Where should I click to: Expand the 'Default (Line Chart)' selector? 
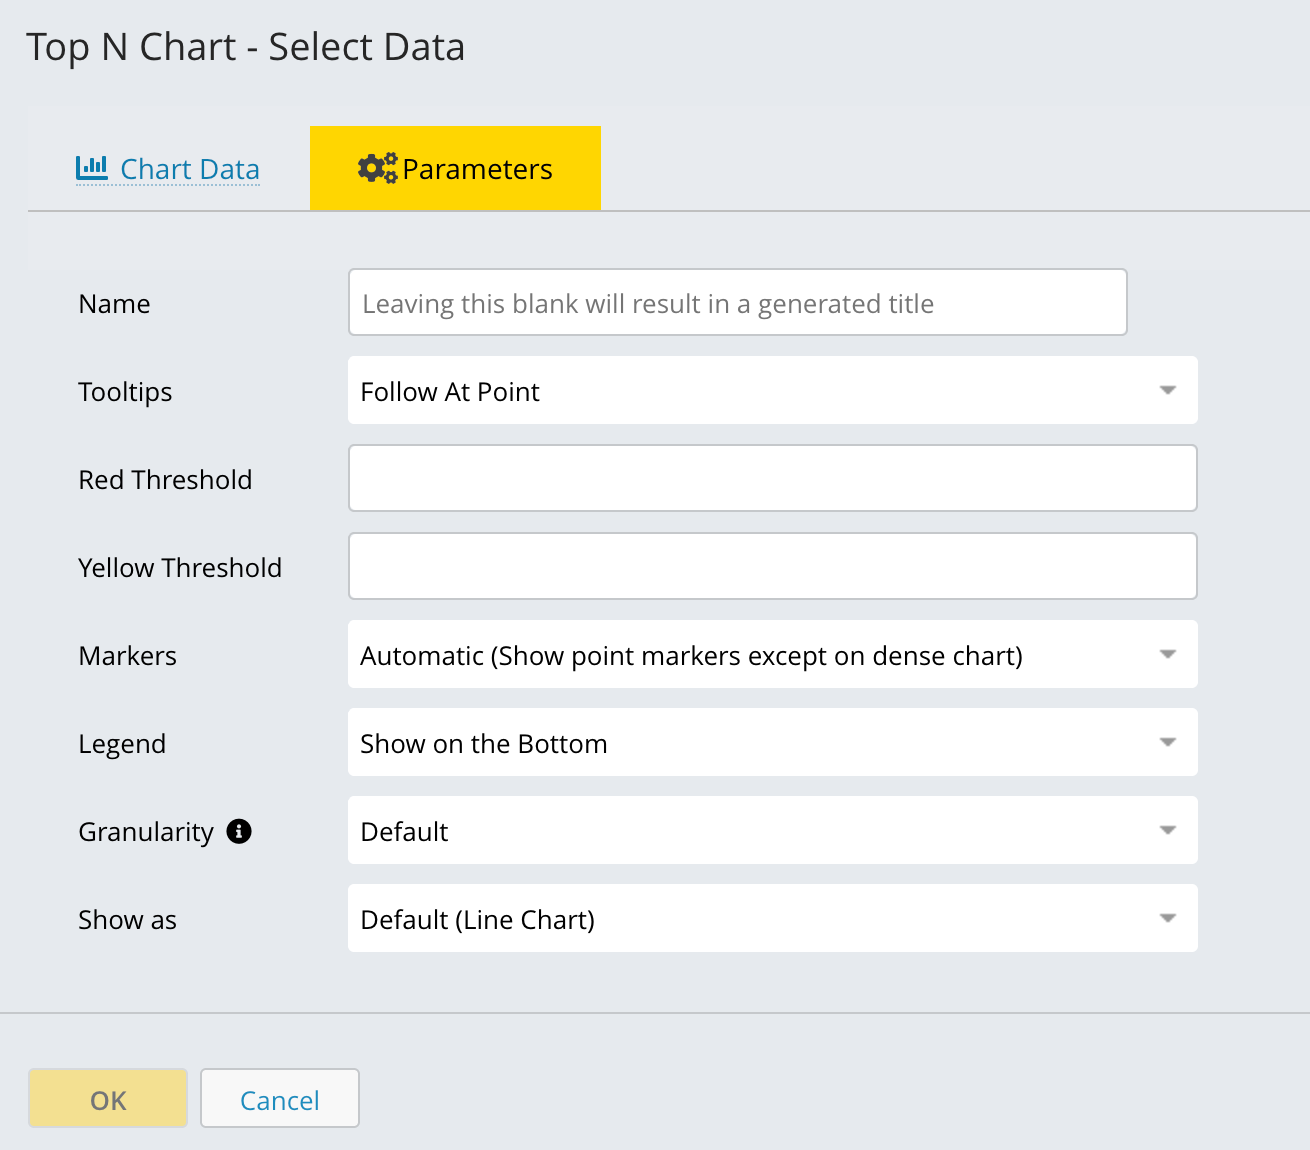(x=750, y=919)
